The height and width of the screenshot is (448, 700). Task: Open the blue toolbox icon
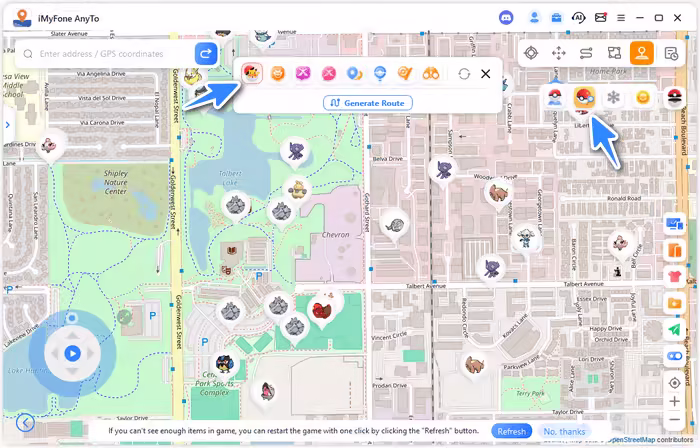click(x=556, y=18)
